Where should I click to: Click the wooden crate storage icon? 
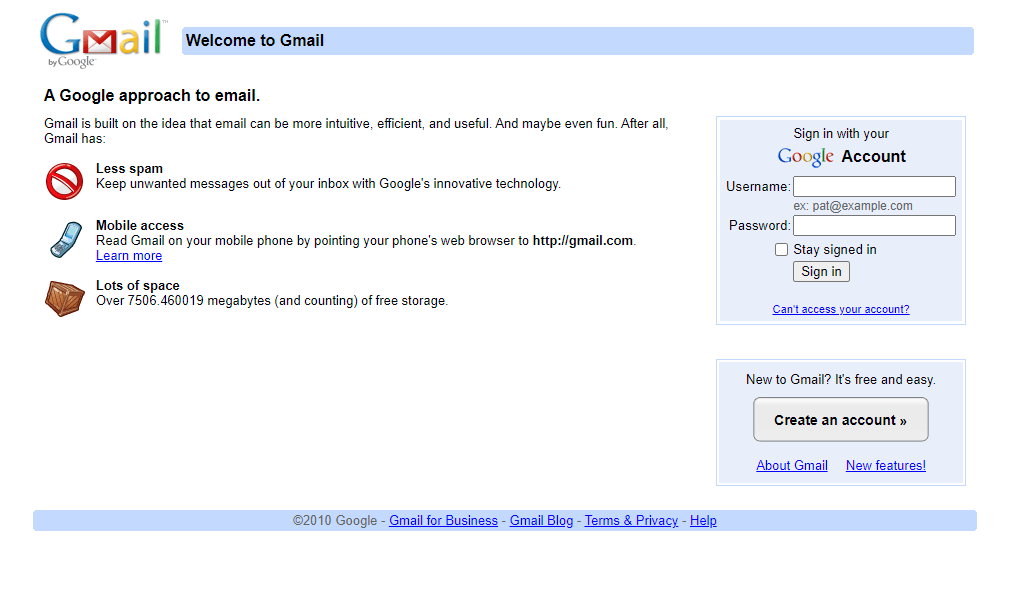(64, 298)
